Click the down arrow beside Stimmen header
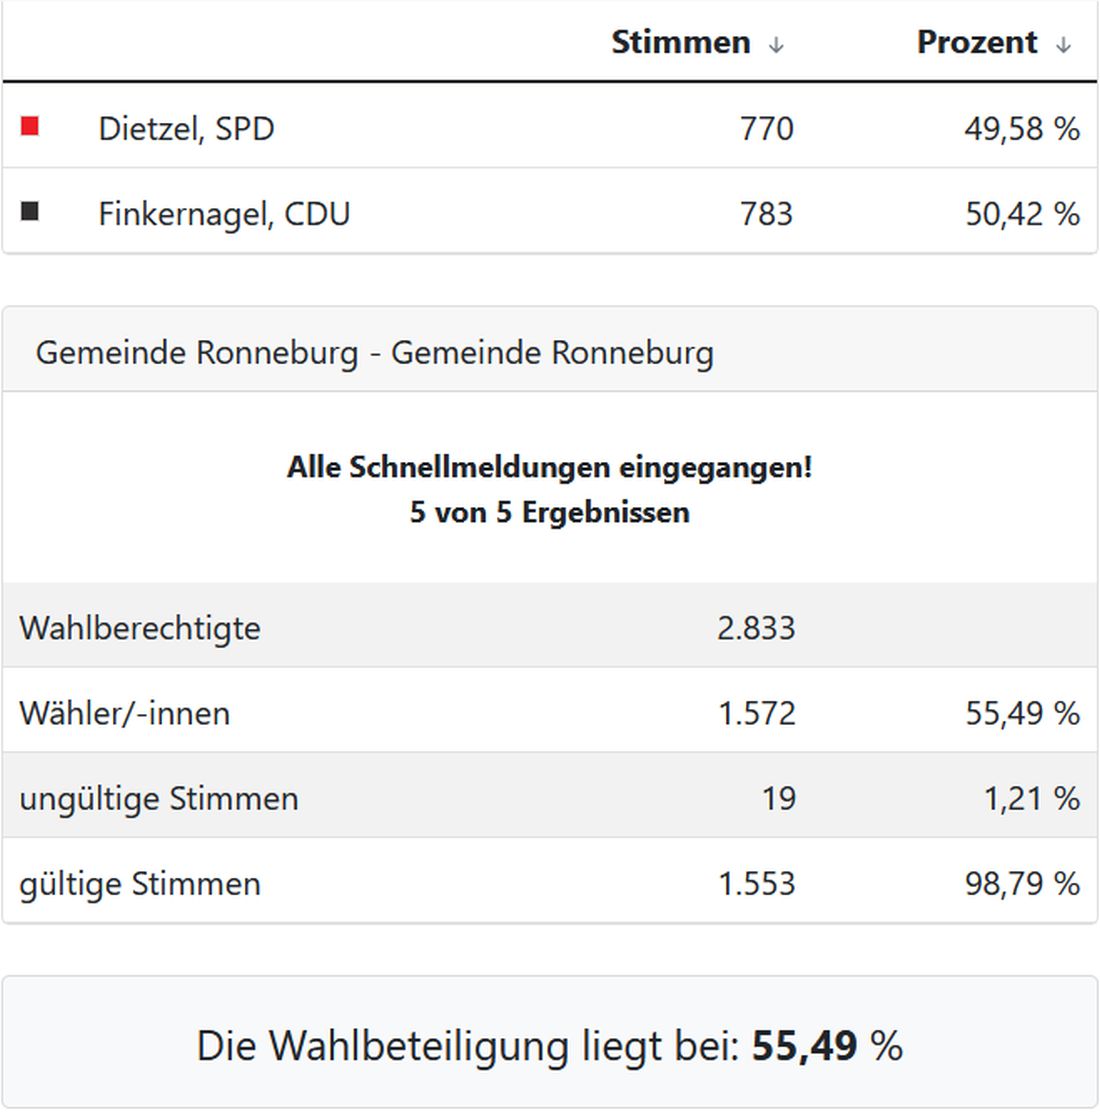 pos(777,44)
